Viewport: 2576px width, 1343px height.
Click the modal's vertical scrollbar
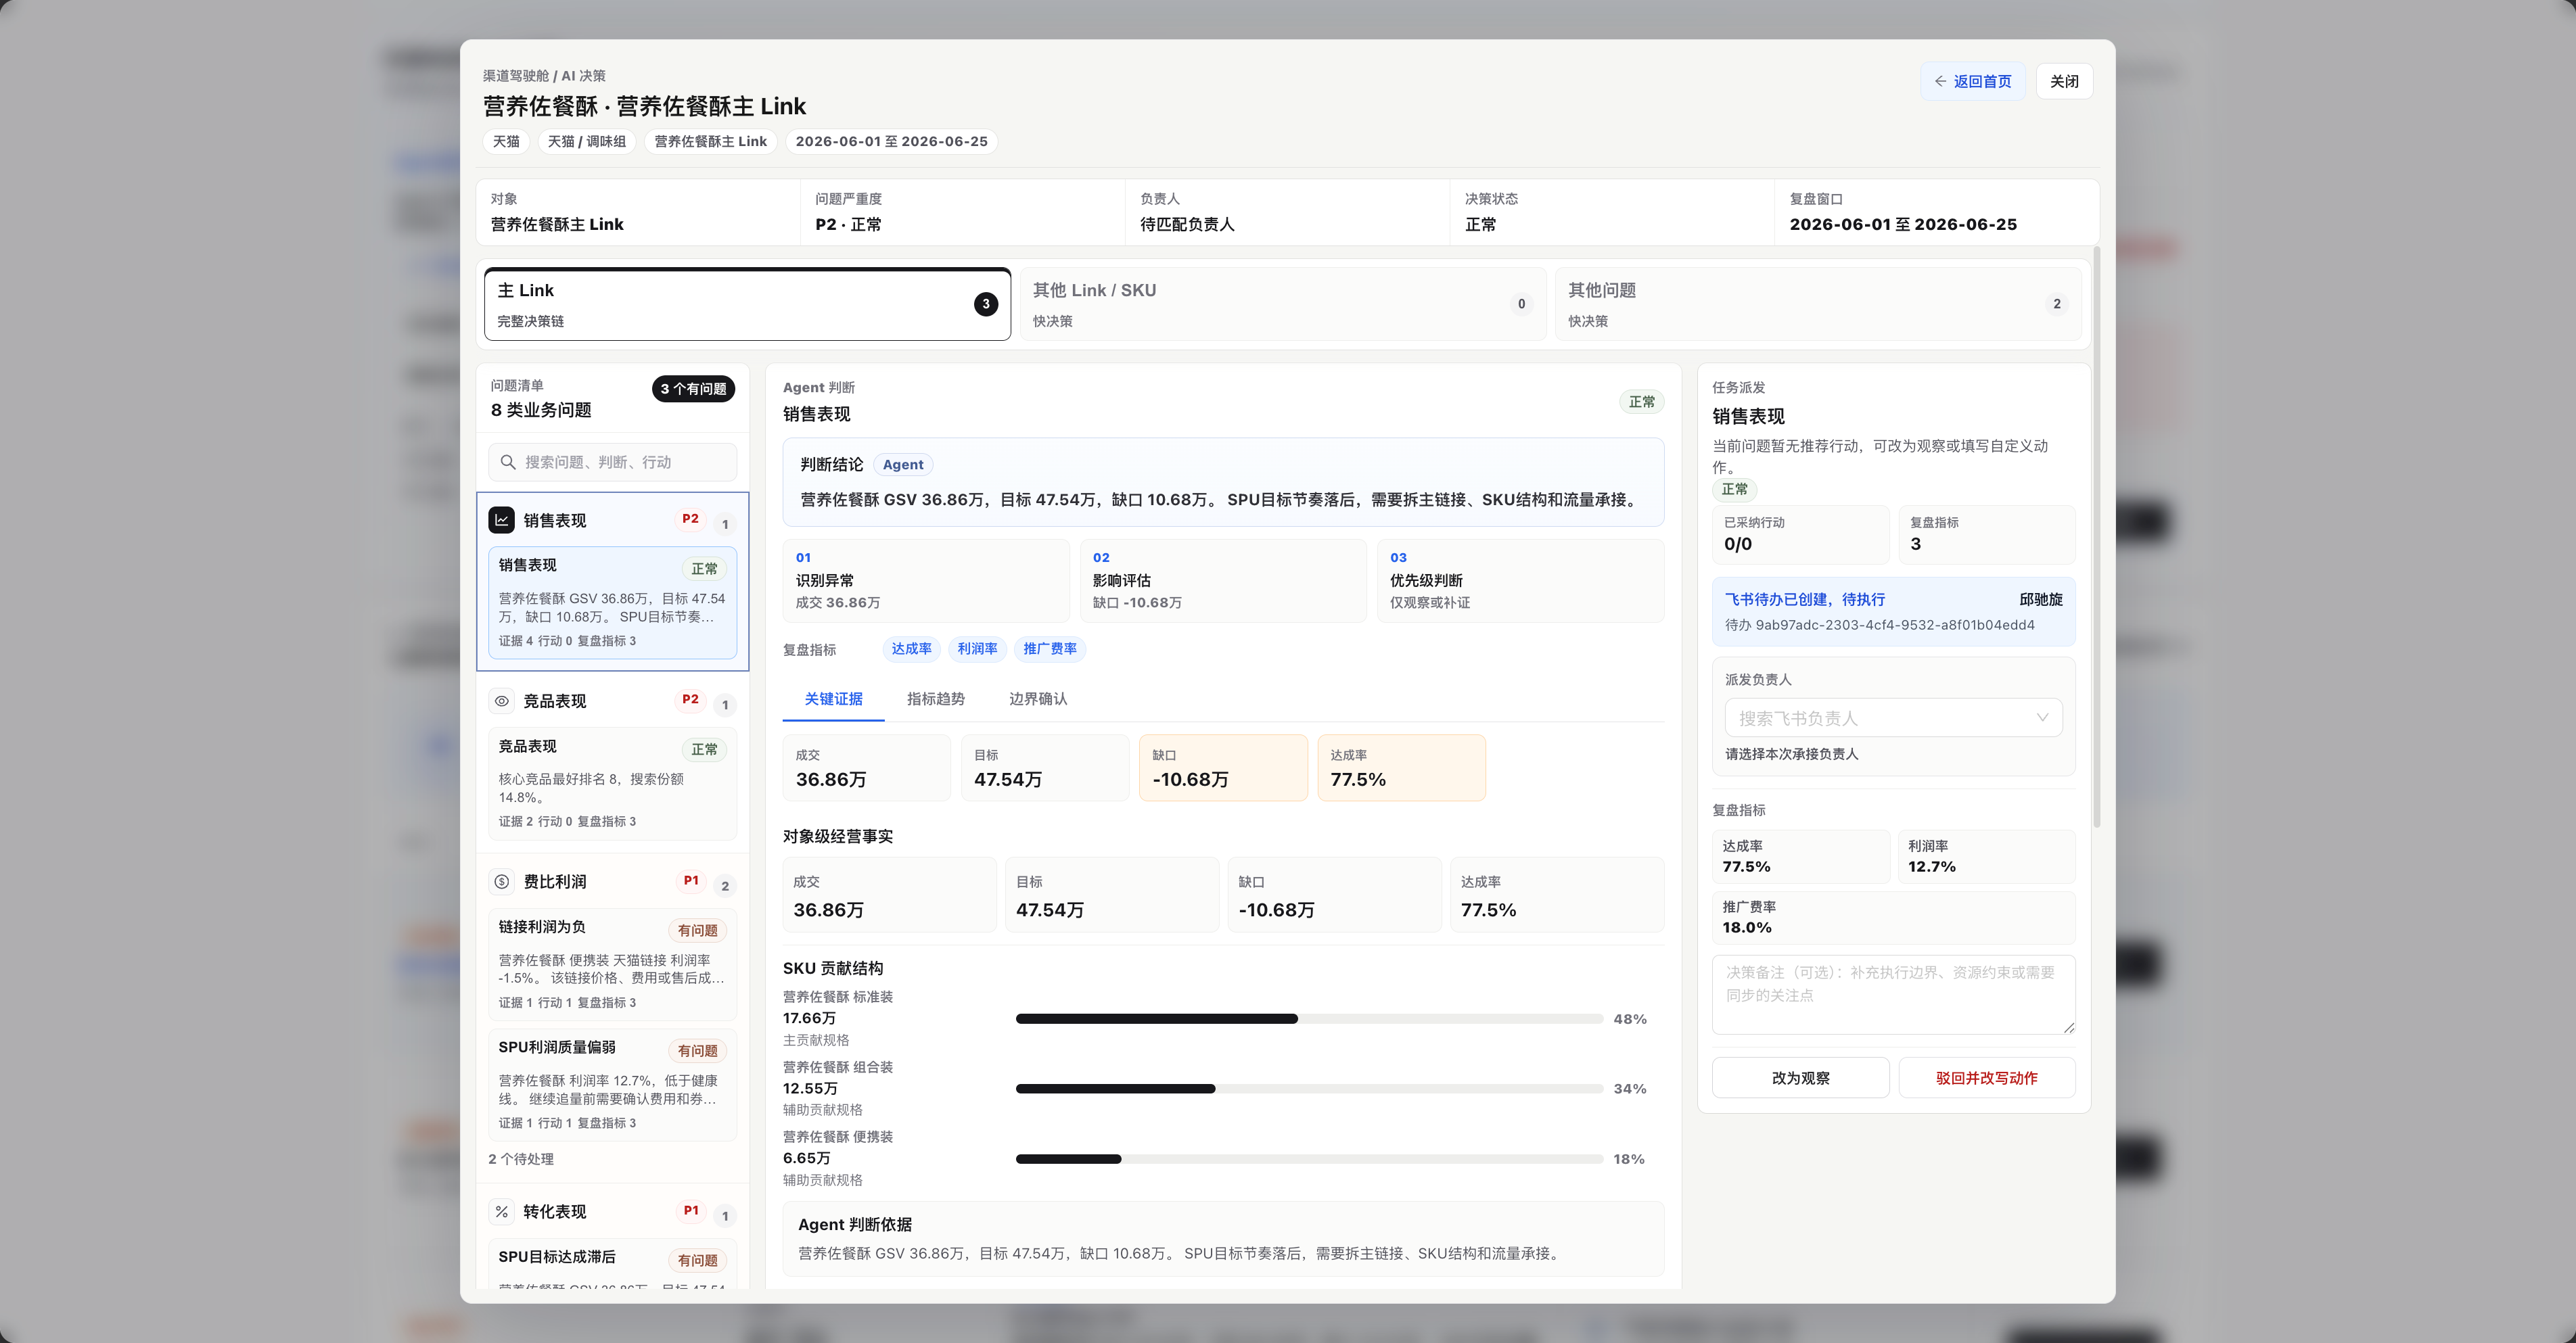2096,536
